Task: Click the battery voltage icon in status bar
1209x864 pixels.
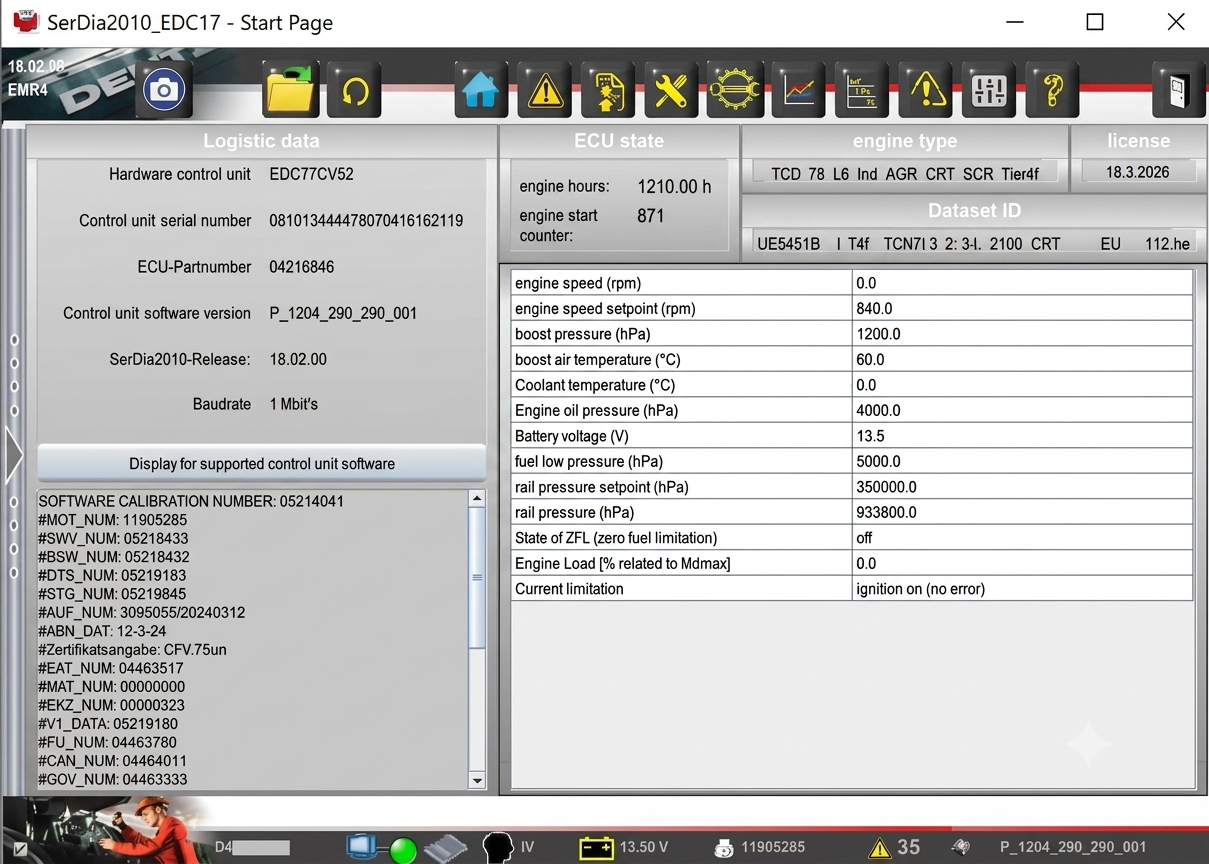Action: (597, 848)
